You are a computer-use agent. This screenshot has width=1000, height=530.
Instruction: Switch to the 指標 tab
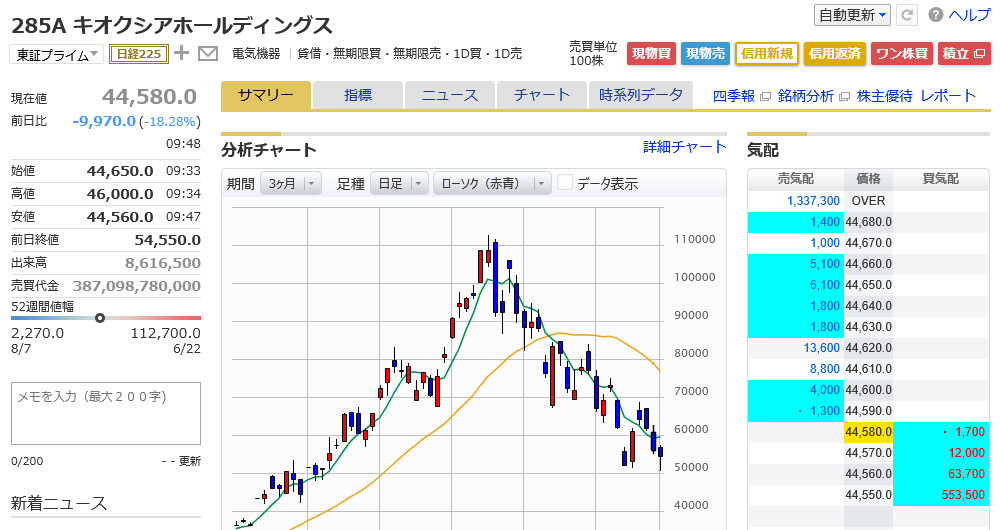[358, 96]
